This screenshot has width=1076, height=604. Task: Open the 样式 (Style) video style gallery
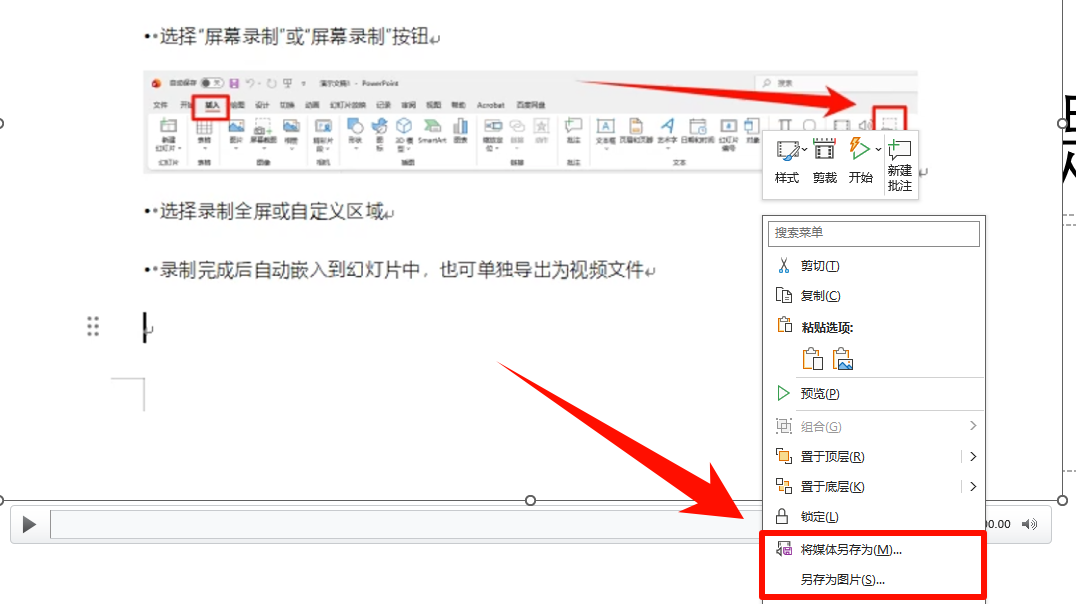click(x=787, y=160)
